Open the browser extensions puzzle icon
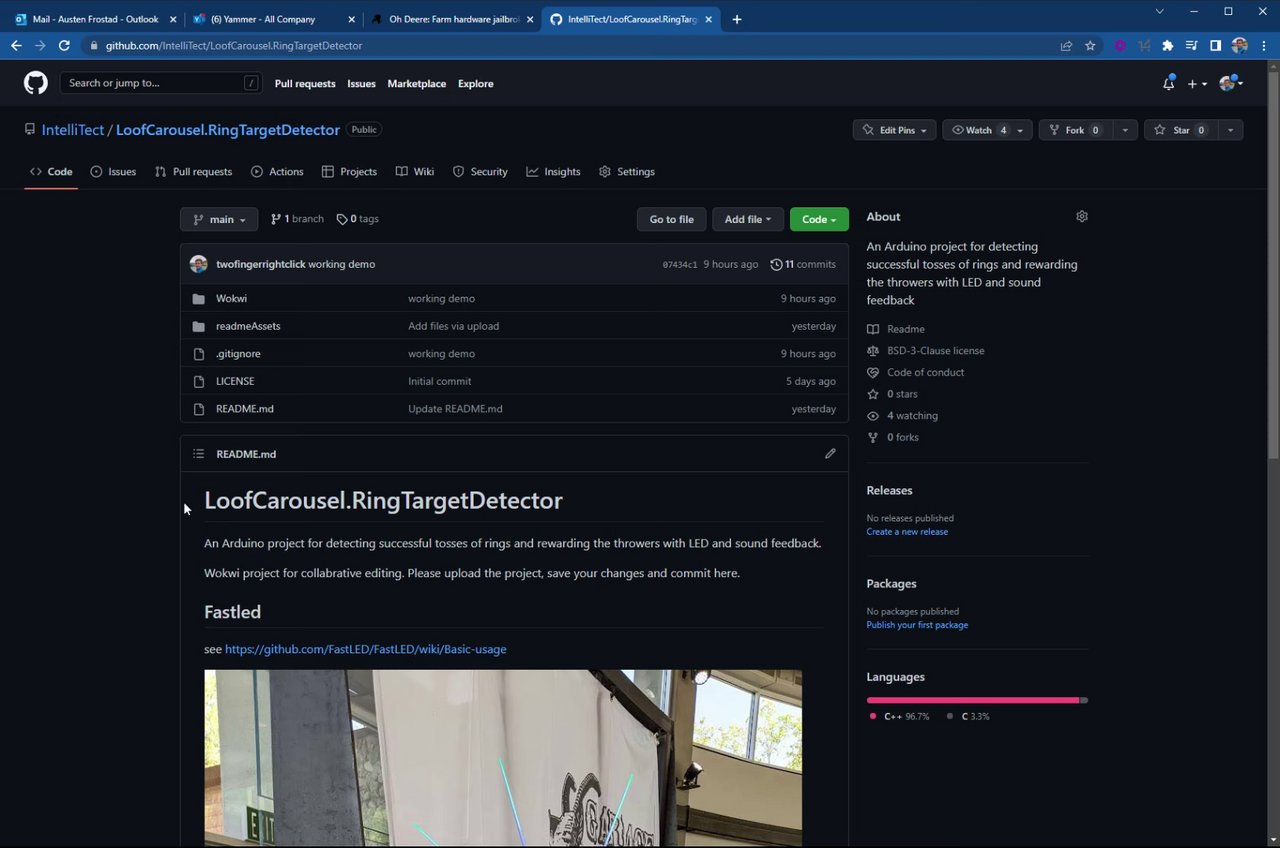 [x=1167, y=45]
